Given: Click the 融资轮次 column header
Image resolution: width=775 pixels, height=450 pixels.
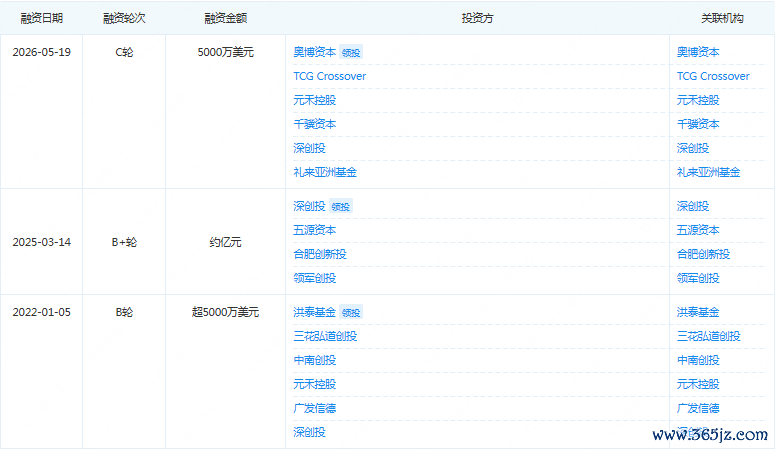Looking at the screenshot, I should coord(124,18).
